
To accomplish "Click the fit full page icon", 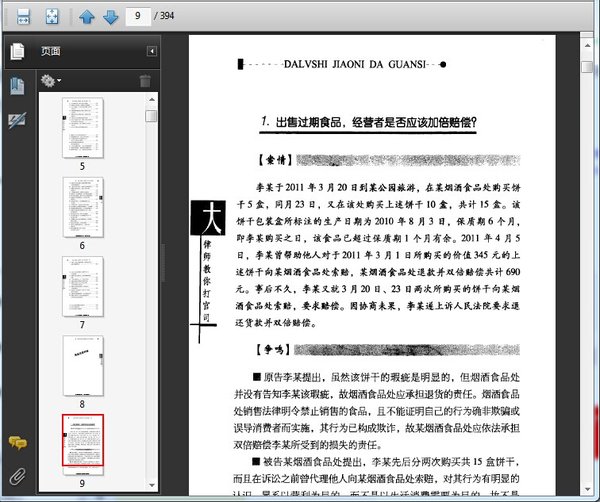I will pos(52,16).
